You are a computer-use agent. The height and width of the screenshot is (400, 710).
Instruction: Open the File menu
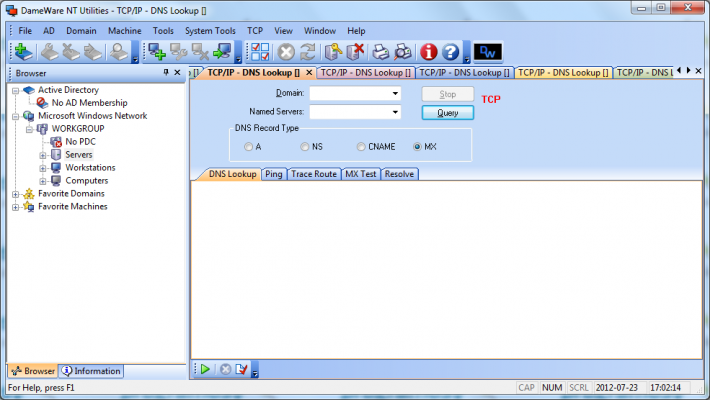(x=25, y=31)
